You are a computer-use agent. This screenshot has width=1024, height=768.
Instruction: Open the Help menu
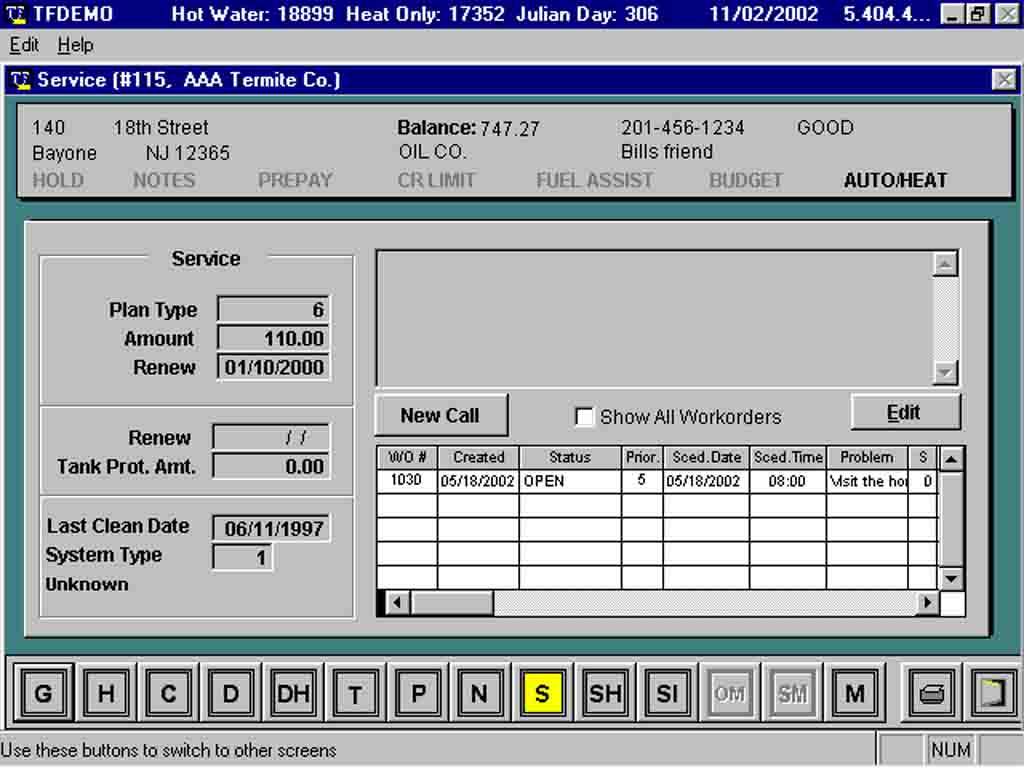coord(76,45)
